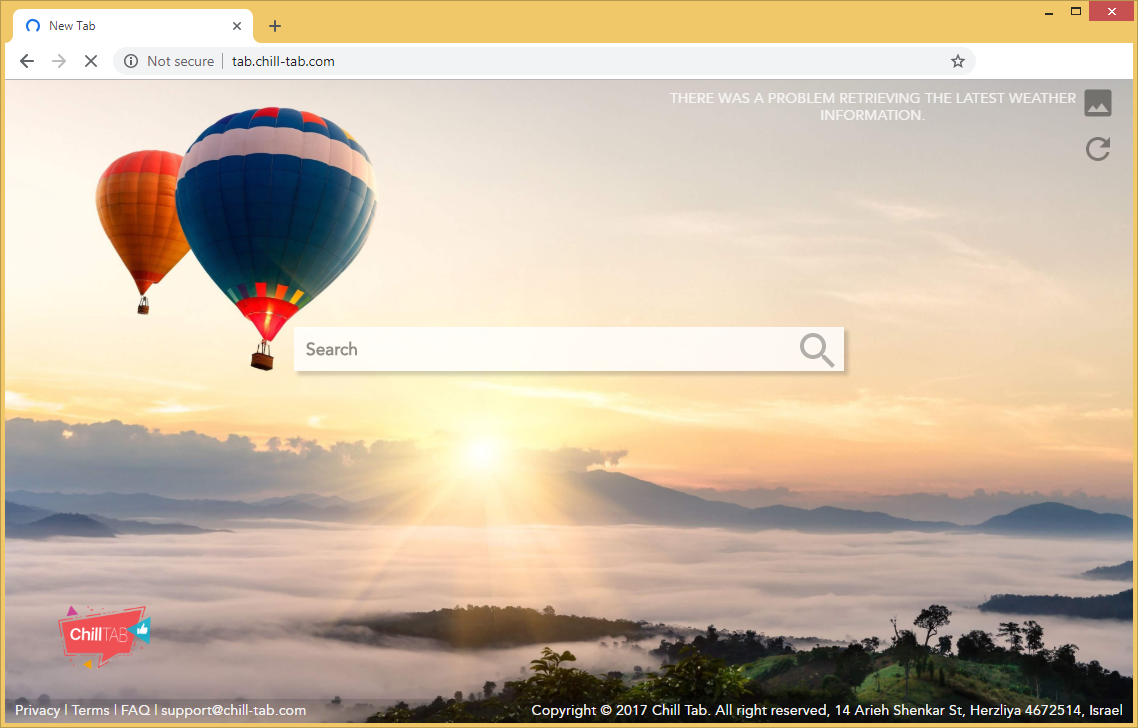Click the Copyright 2017 Chill Tab text
Screen dimensions: 1138x728
click(827, 710)
